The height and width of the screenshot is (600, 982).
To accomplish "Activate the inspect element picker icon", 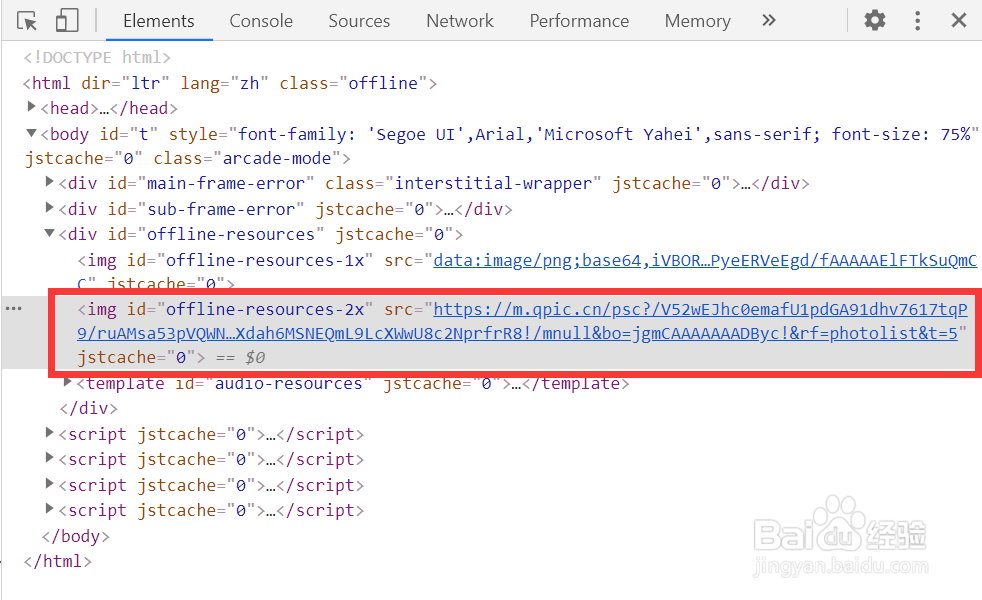I will tap(27, 21).
